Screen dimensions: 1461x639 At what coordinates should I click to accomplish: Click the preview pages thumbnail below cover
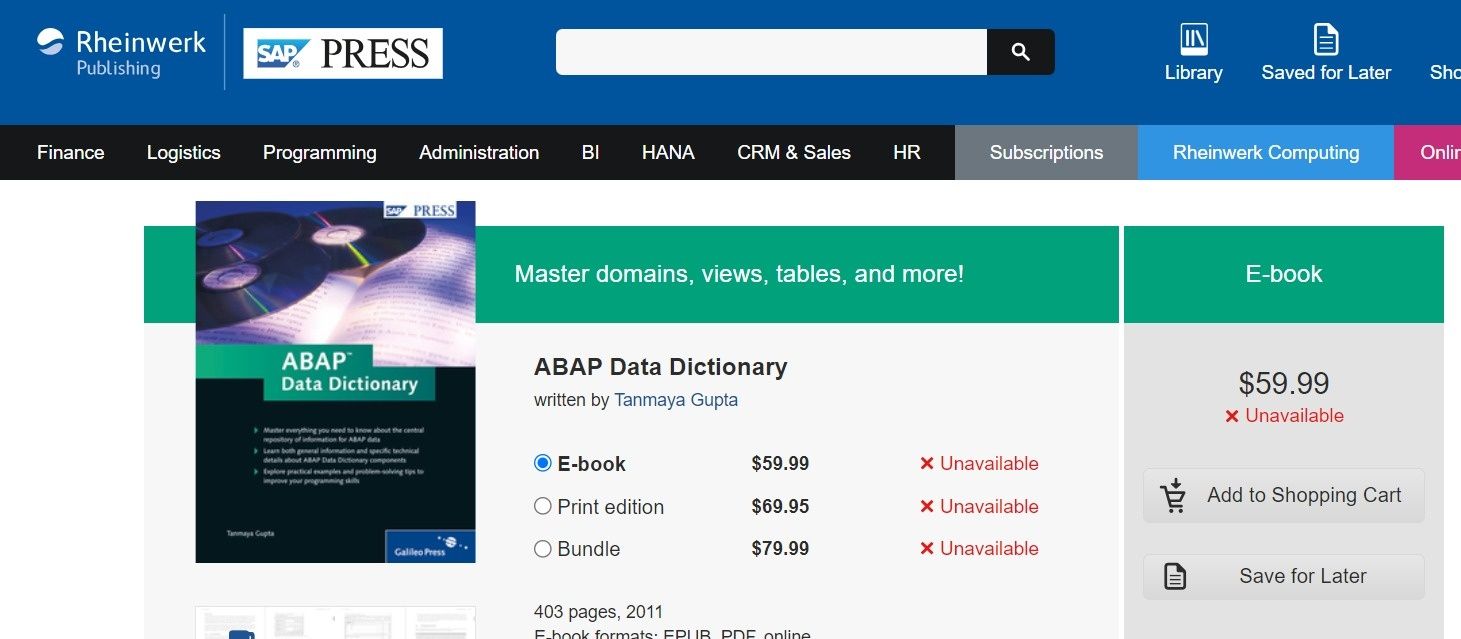[335, 622]
